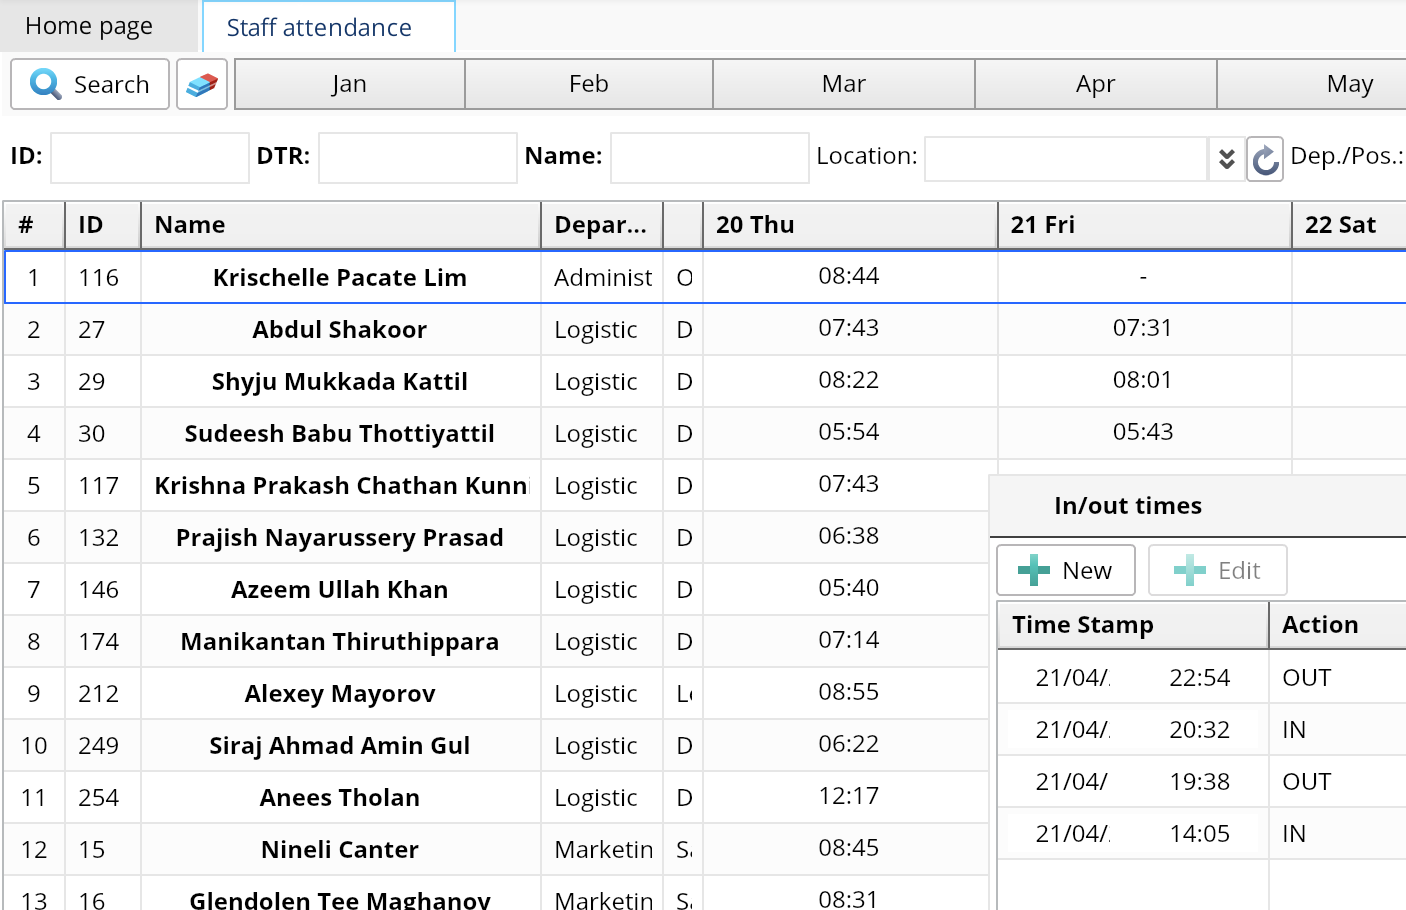The image size is (1406, 910).
Task: Click the 22:54 OUT timestamp entry
Action: [1130, 677]
